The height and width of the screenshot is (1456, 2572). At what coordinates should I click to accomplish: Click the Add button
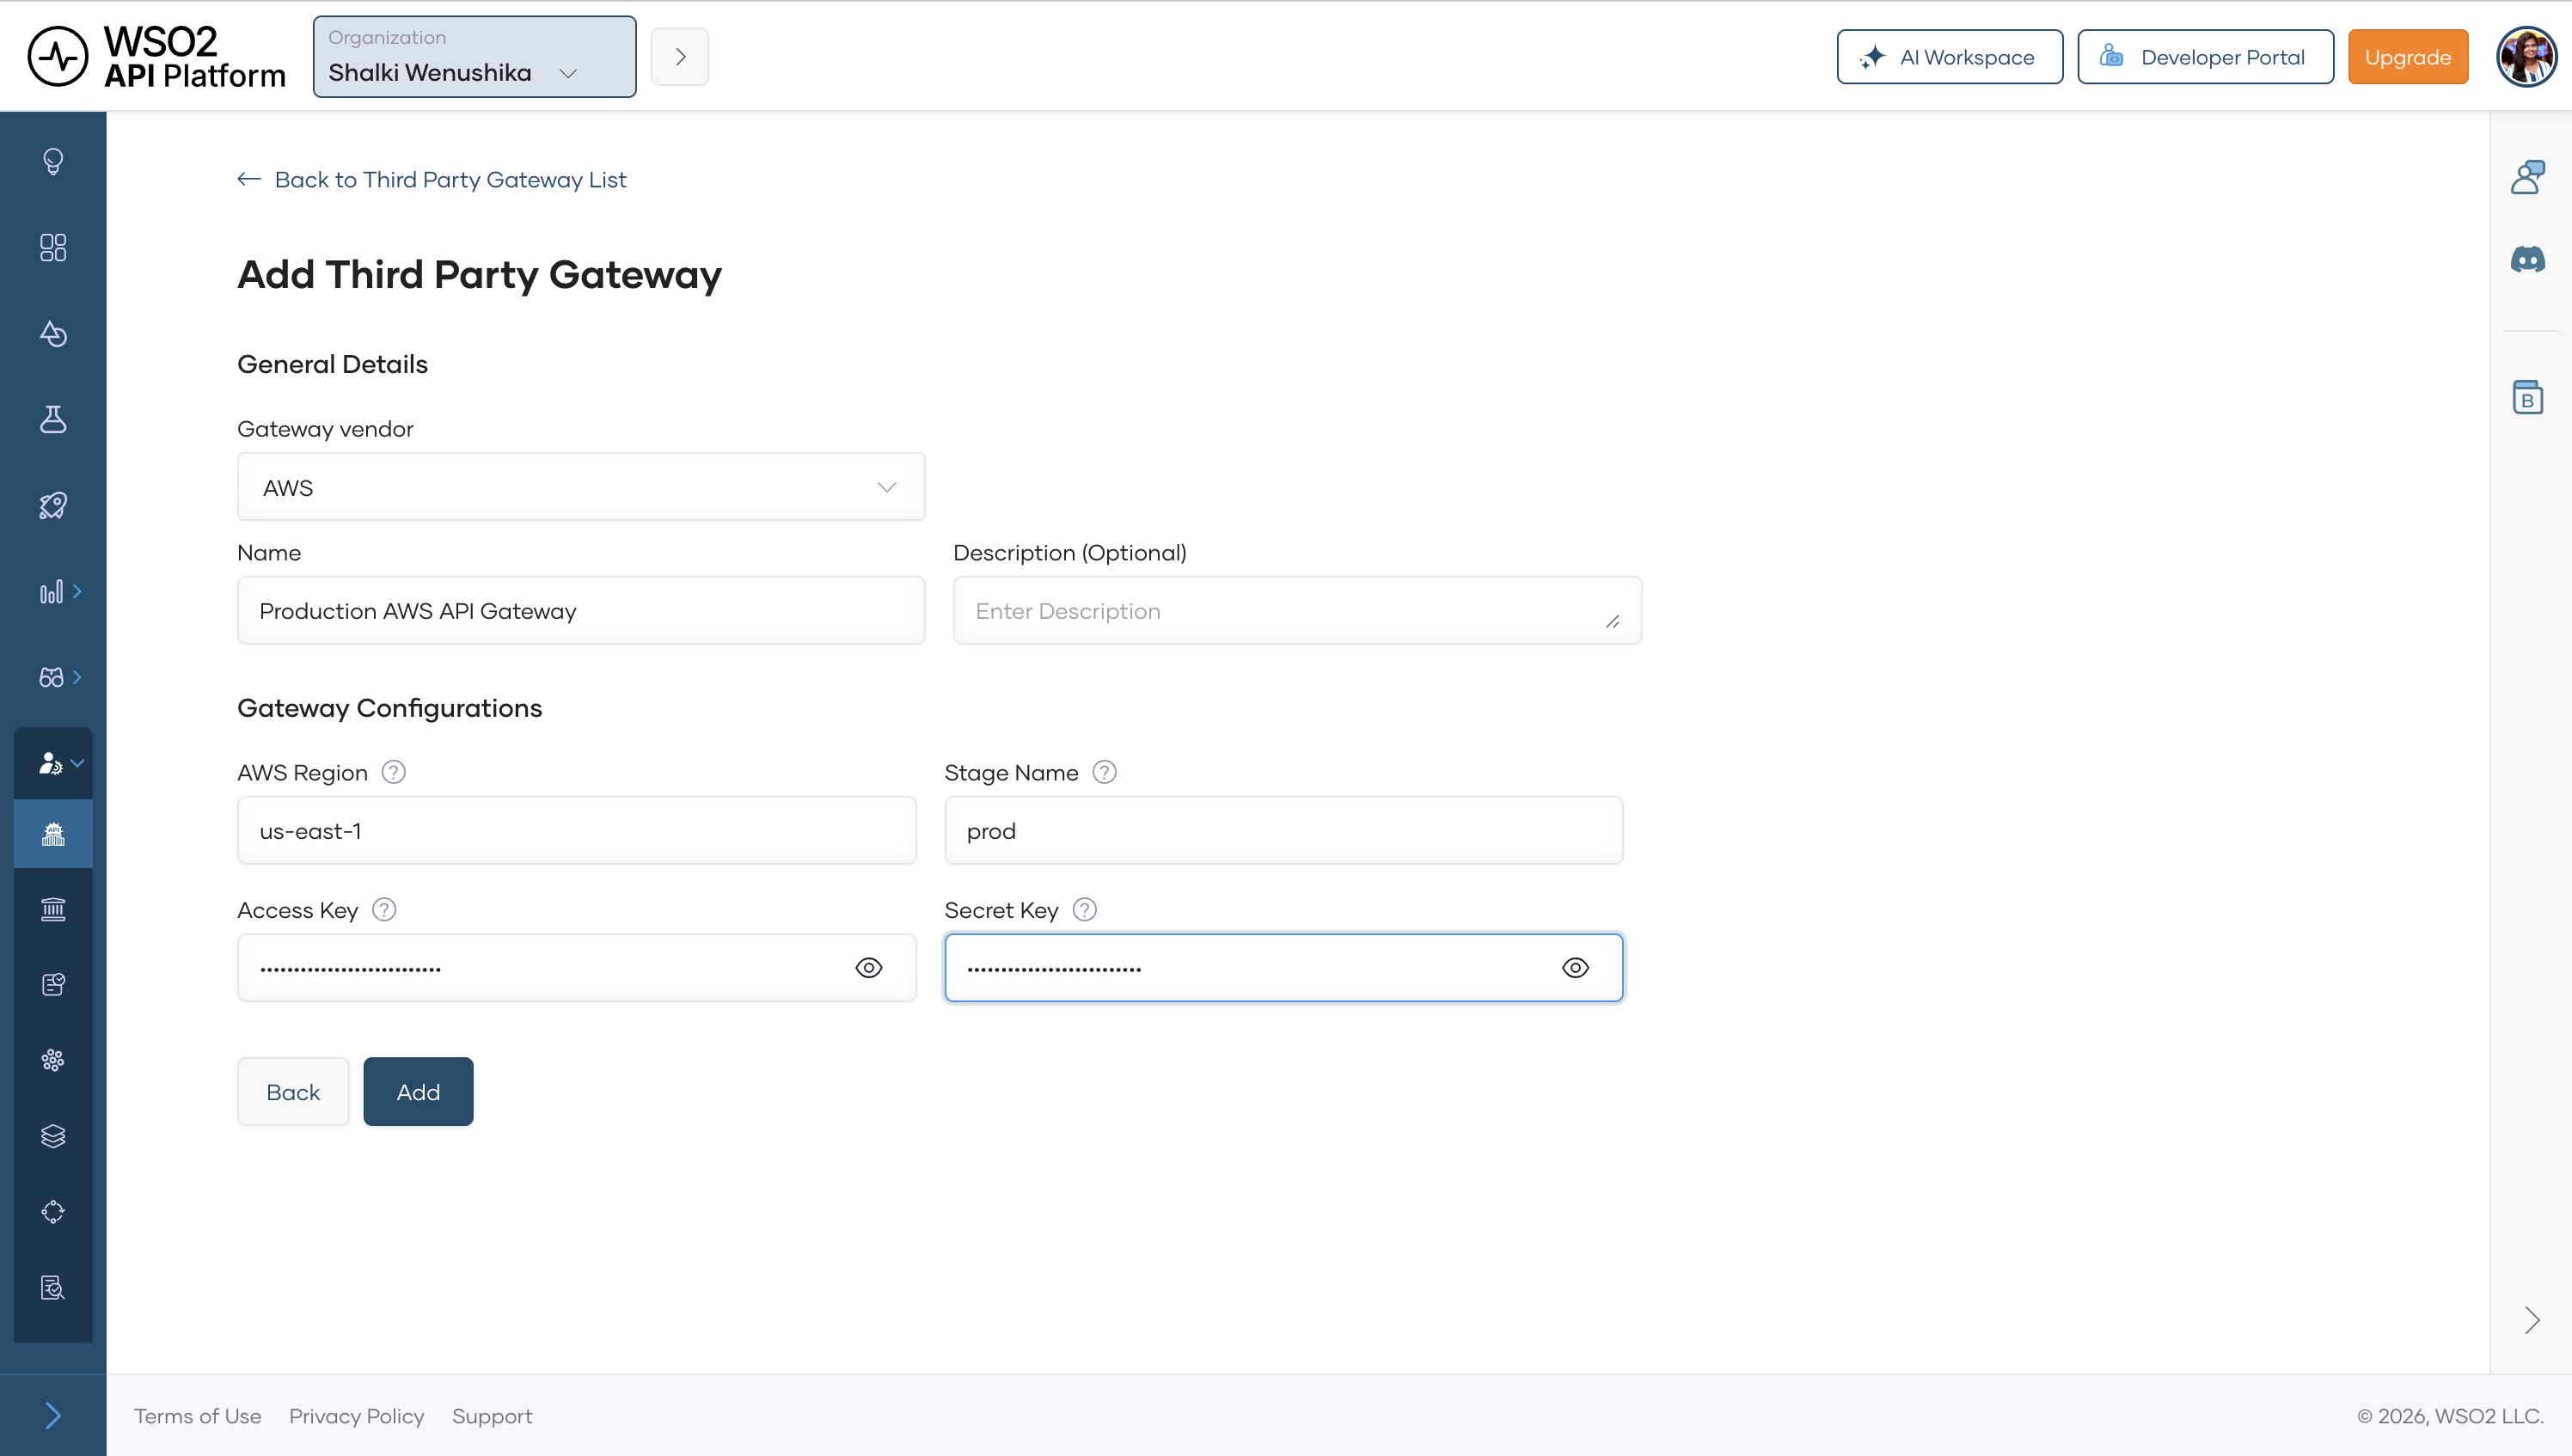coord(418,1091)
